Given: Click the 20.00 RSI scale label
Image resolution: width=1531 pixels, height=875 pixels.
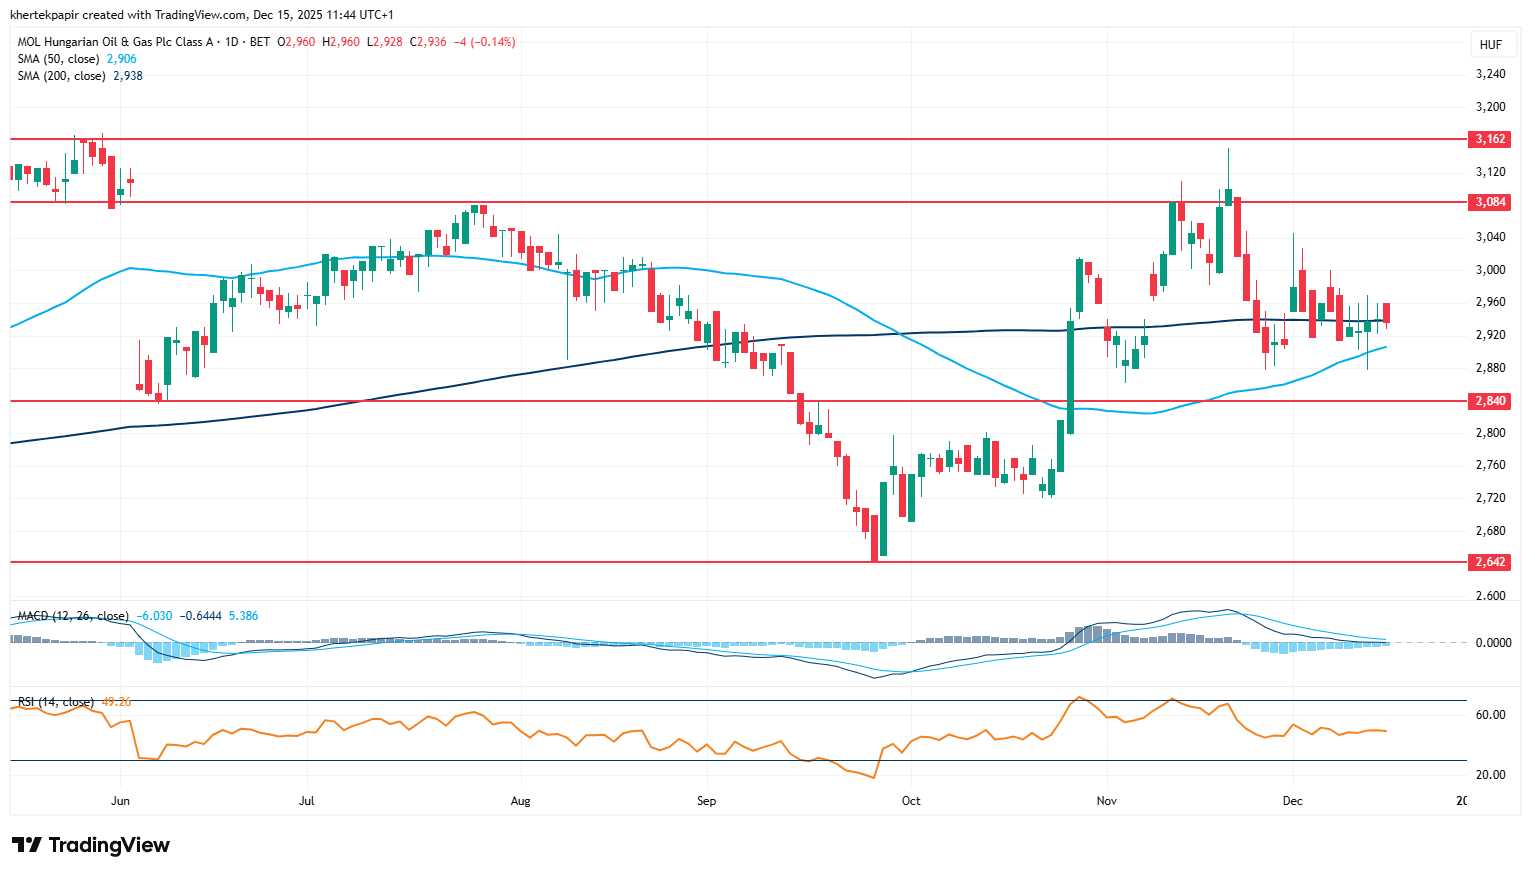Looking at the screenshot, I should [1491, 775].
